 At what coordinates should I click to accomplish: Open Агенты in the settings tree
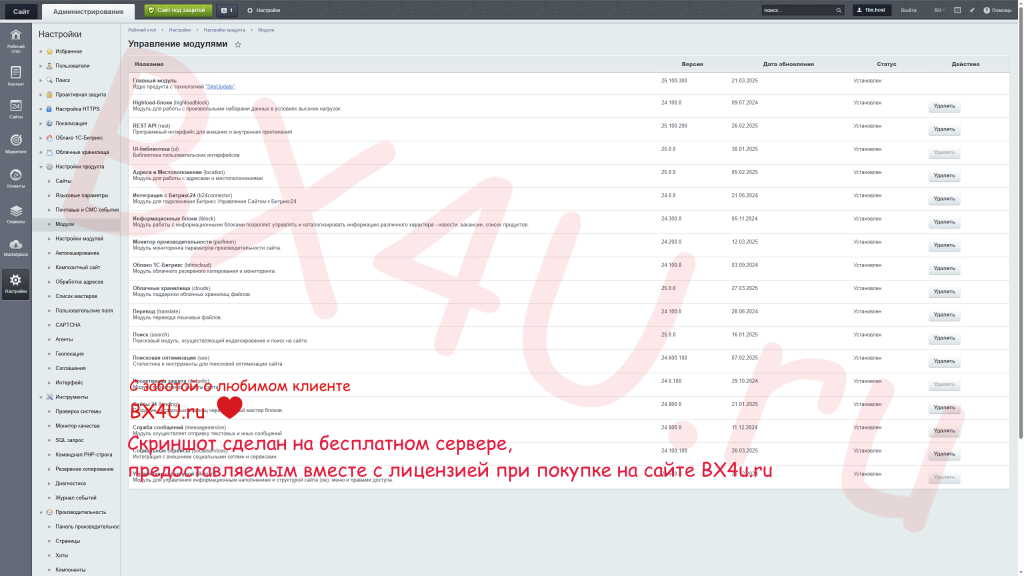(x=64, y=339)
